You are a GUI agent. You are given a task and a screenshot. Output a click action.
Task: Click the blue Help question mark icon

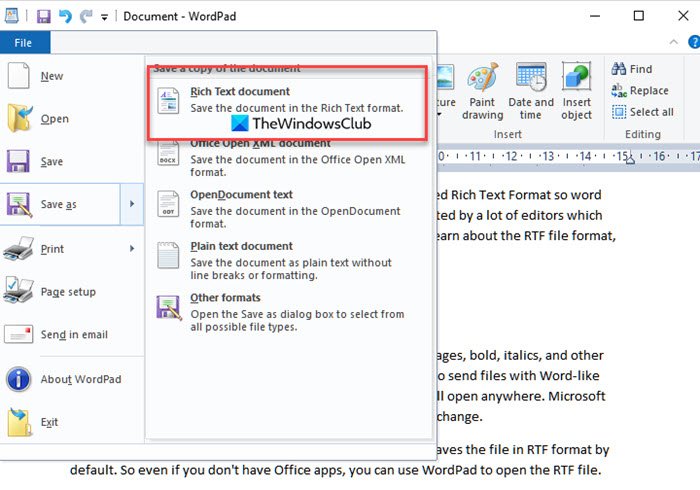694,42
